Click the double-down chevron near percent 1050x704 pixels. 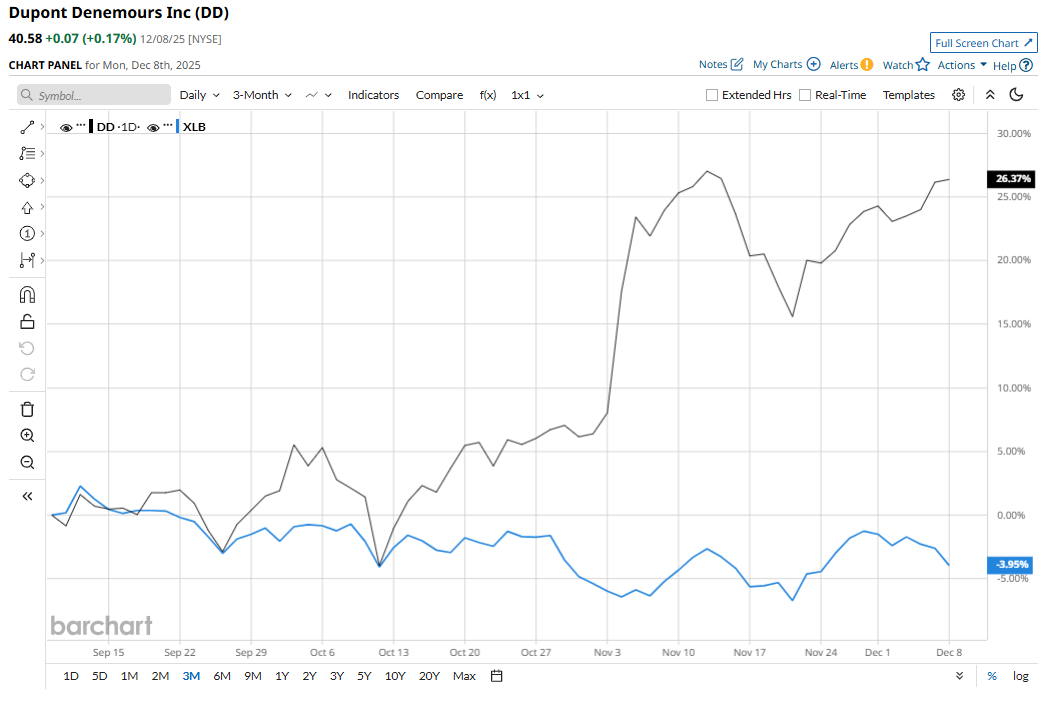[960, 676]
